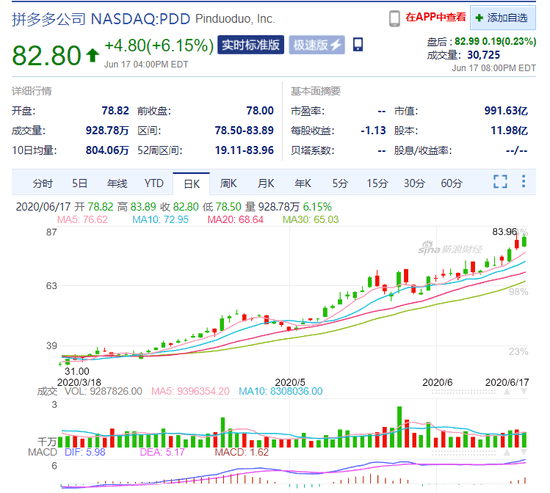Expand the volume panel with down triangle
The width and height of the screenshot is (550, 493).
click(523, 392)
